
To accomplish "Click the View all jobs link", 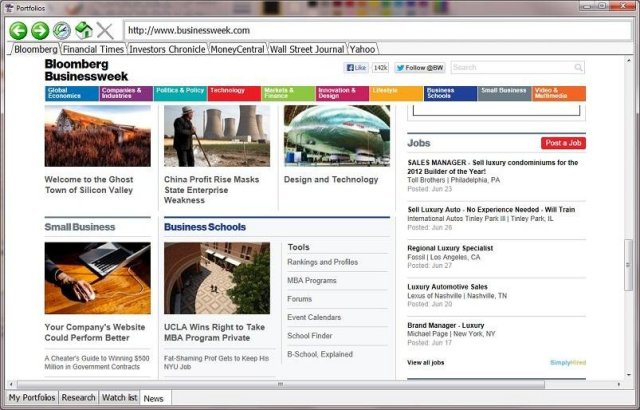I will [426, 363].
